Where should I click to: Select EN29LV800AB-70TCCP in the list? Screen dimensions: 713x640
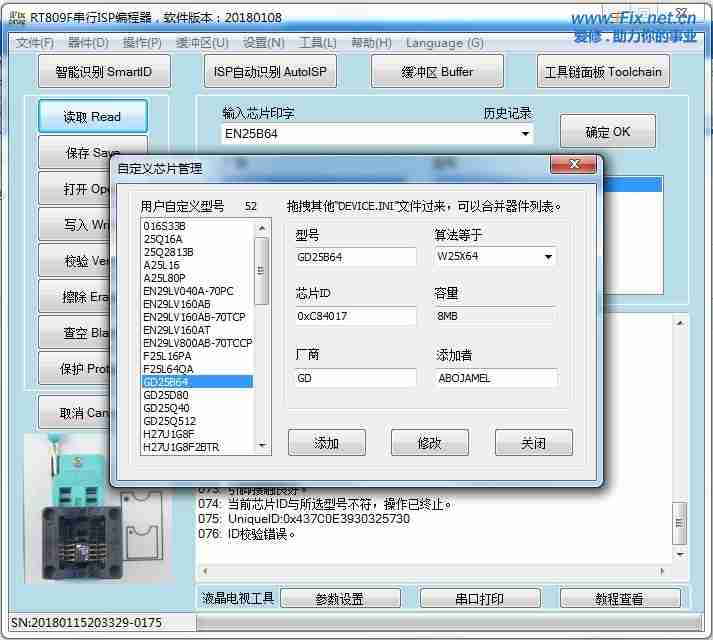[198, 343]
